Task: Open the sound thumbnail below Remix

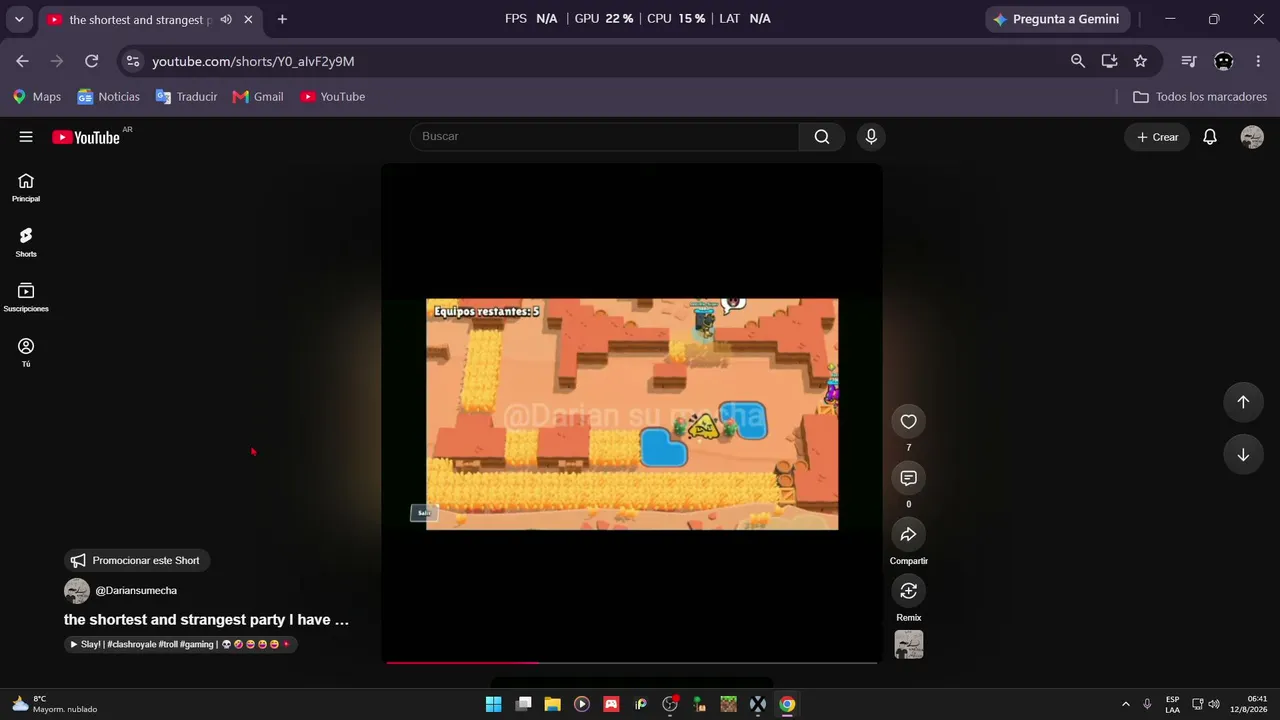Action: coord(908,645)
